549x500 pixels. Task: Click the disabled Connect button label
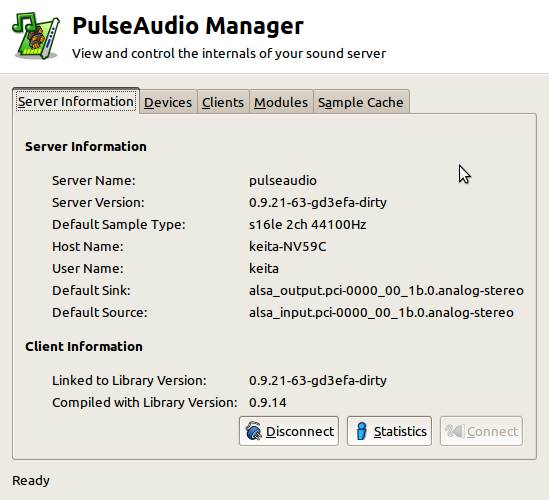(x=492, y=431)
